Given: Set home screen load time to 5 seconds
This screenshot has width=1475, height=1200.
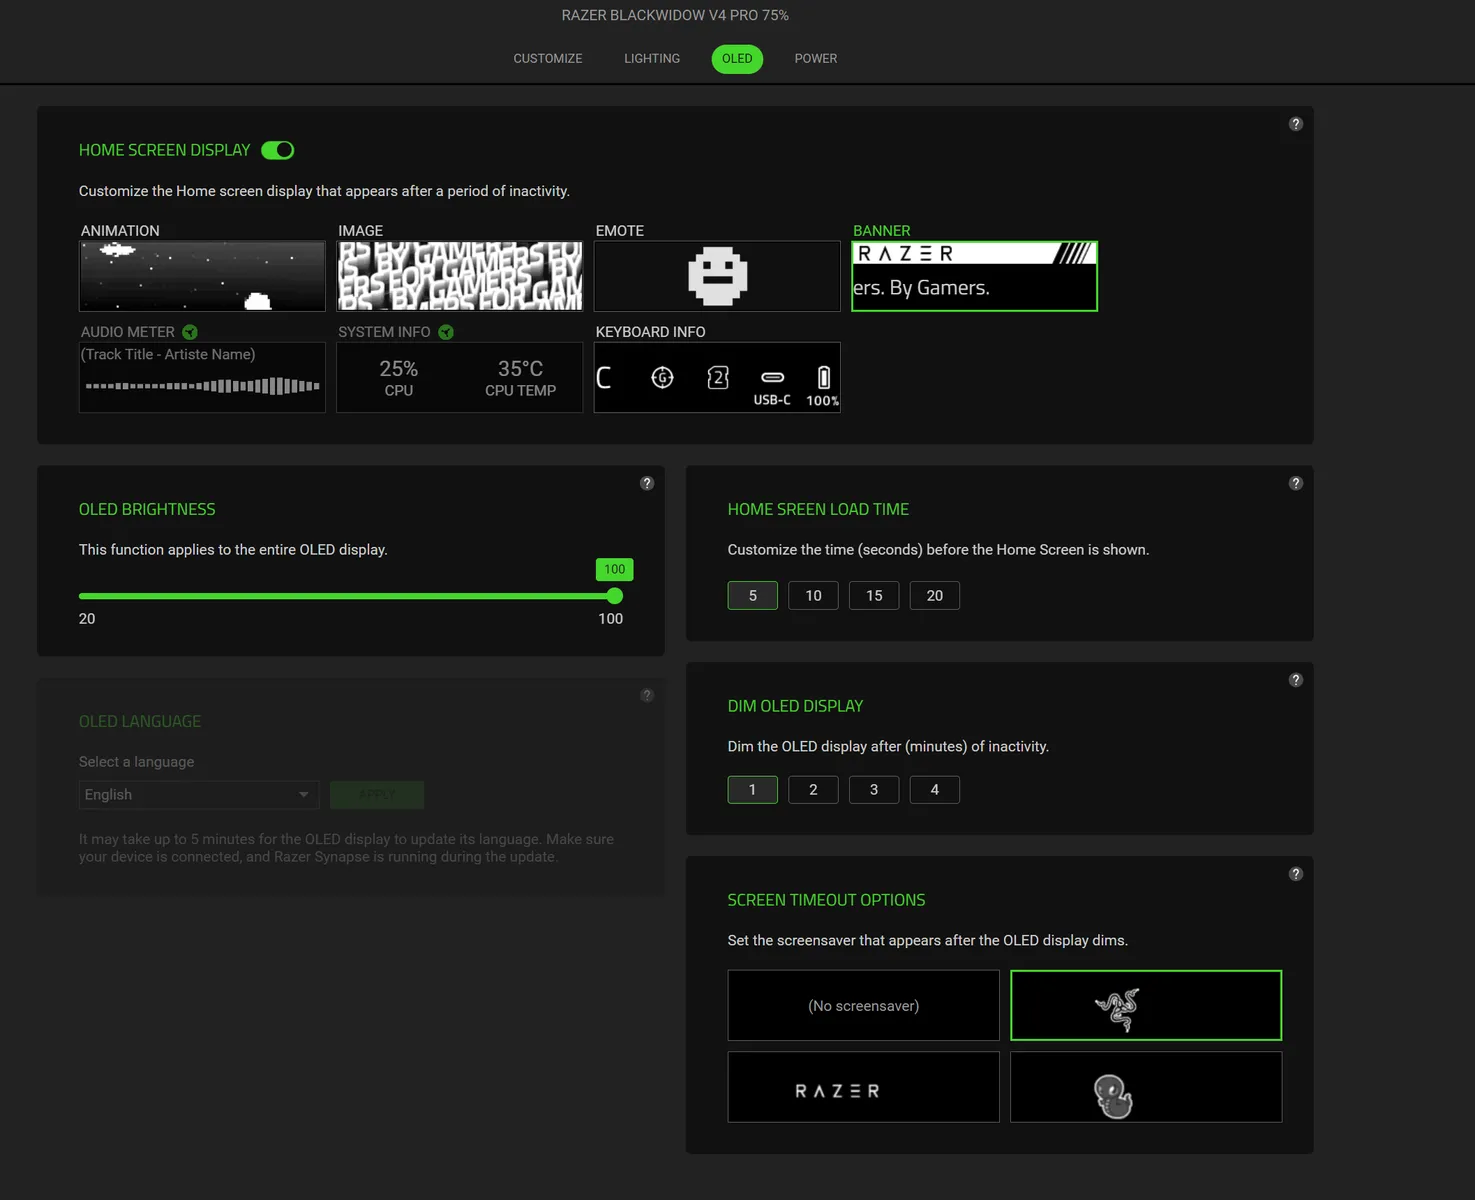Looking at the screenshot, I should click(753, 596).
